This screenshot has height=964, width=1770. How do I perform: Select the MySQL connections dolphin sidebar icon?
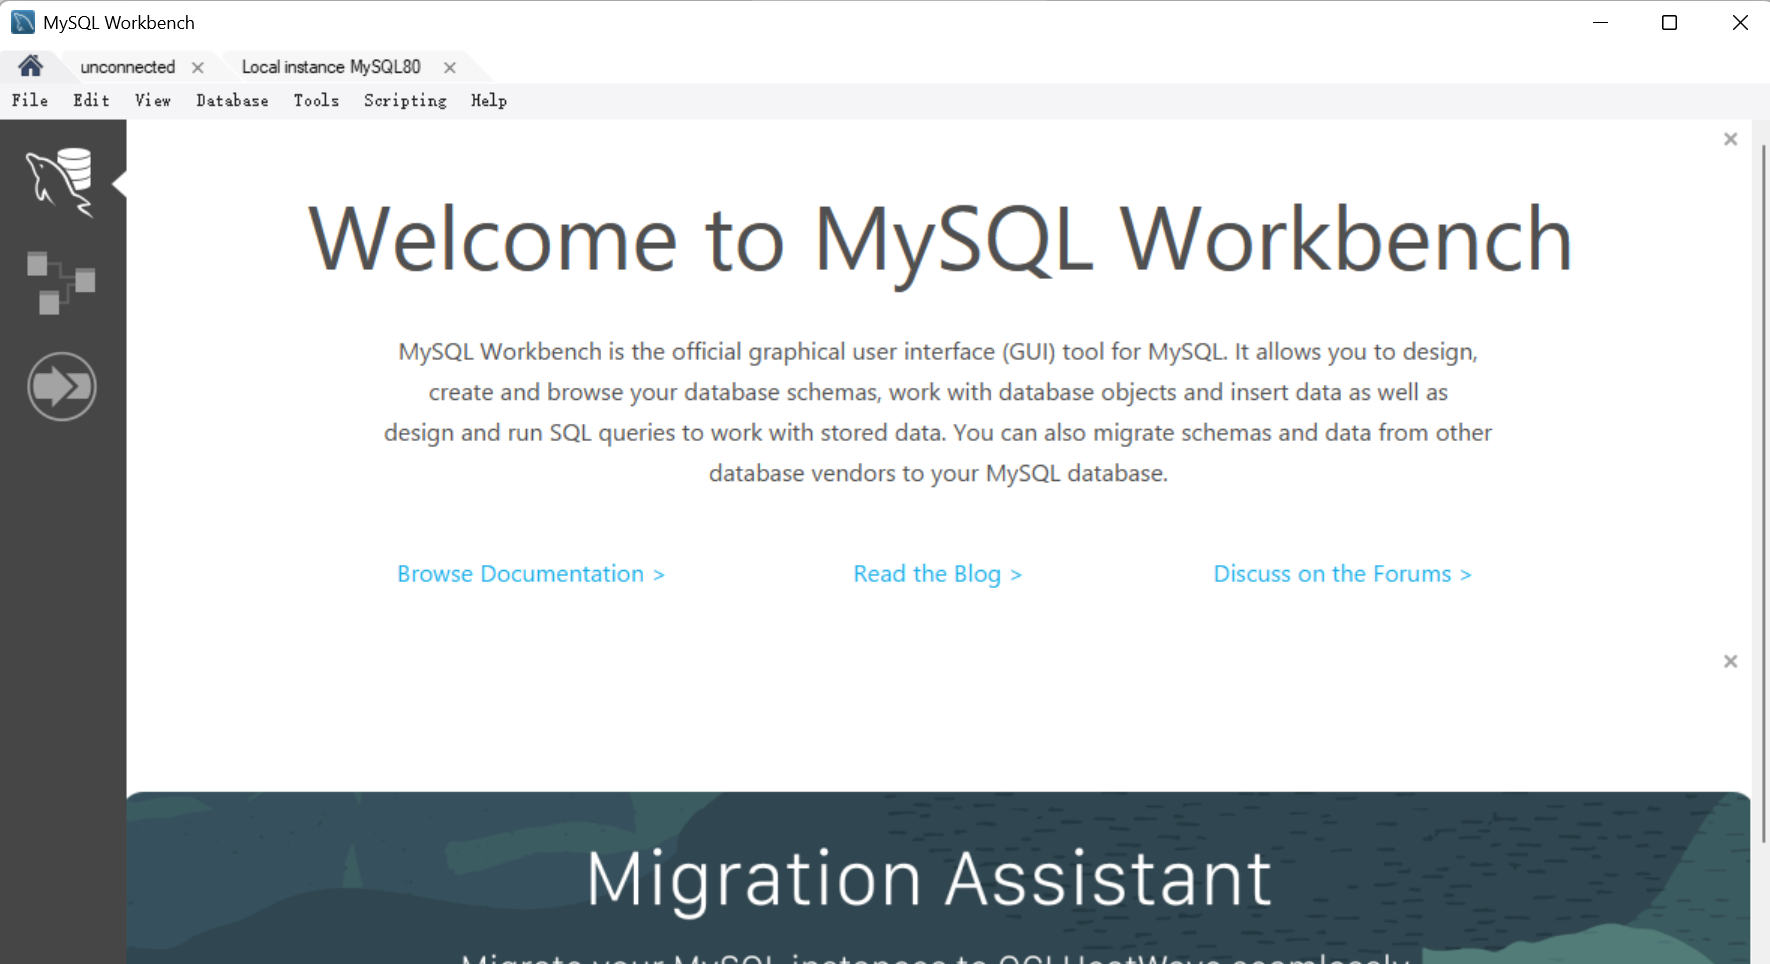[x=60, y=182]
